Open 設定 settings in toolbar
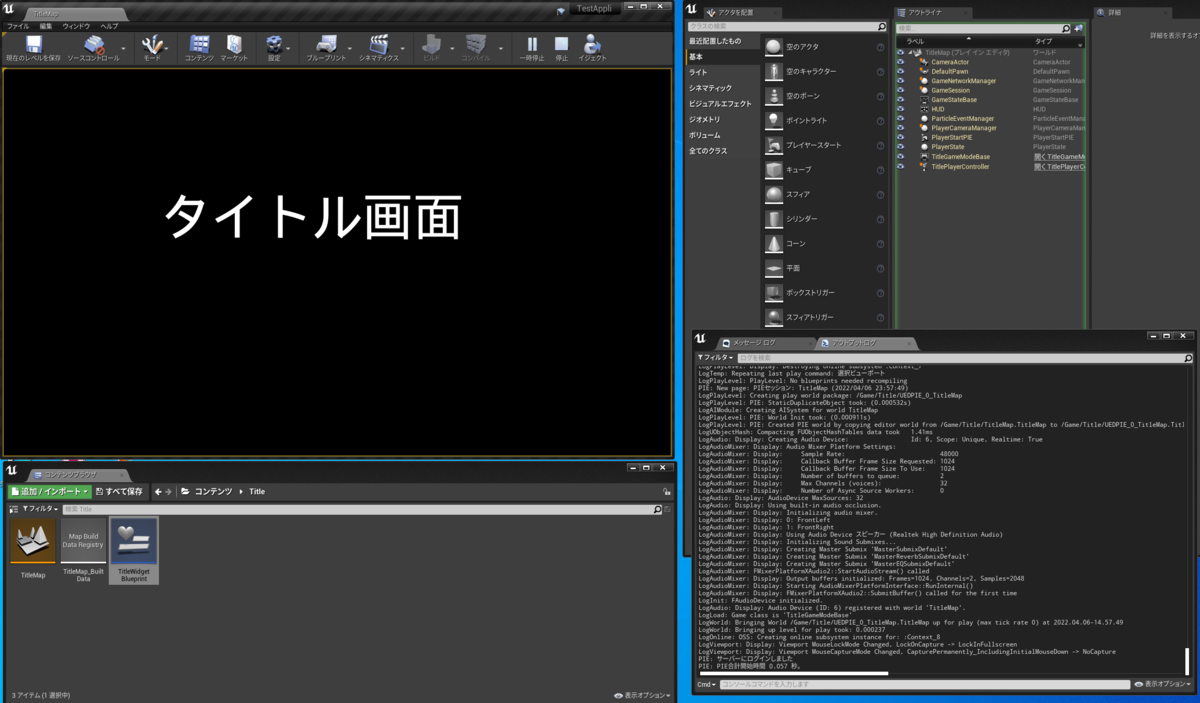Viewport: 1200px width, 703px height. point(273,48)
